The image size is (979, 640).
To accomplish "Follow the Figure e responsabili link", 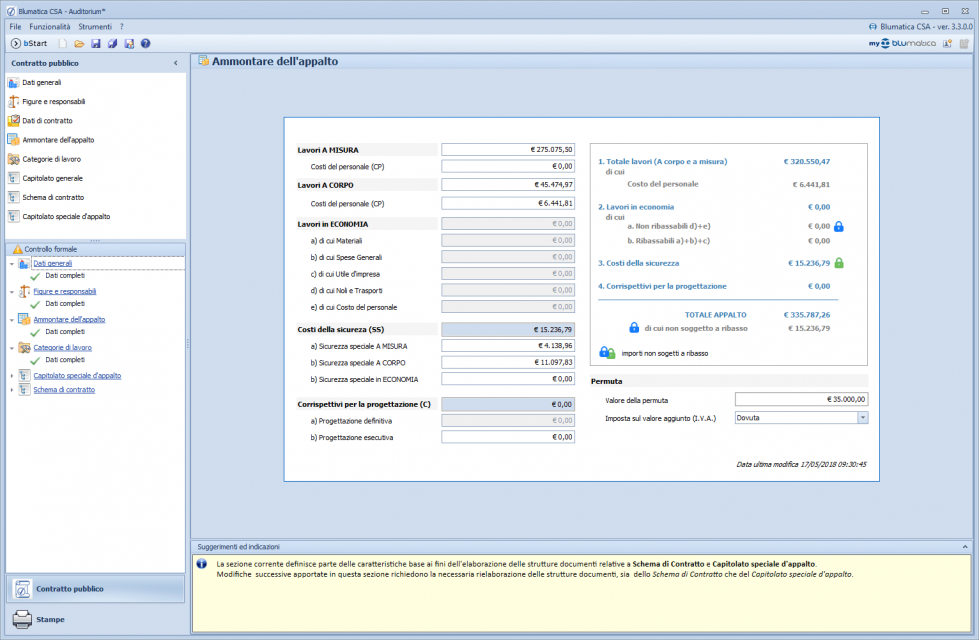I will point(64,292).
